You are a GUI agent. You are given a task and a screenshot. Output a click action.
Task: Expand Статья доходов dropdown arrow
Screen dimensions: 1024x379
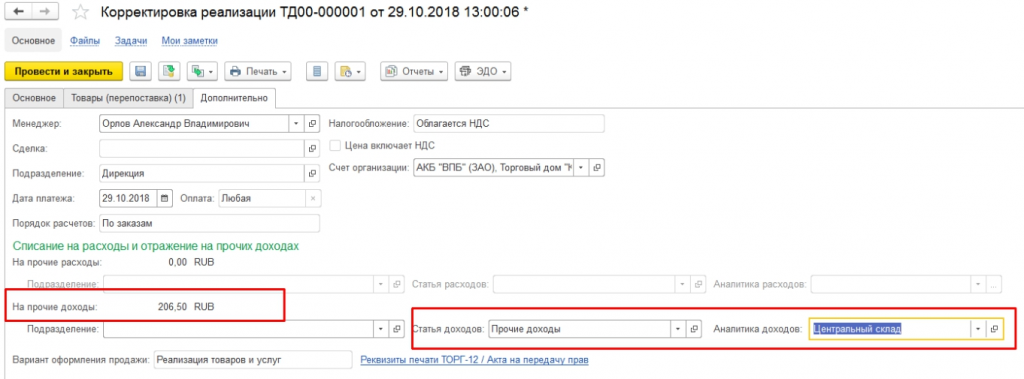click(678, 329)
